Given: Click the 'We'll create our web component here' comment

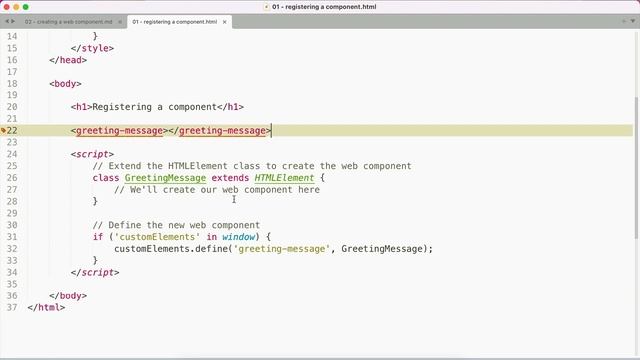Looking at the screenshot, I should [x=217, y=190].
